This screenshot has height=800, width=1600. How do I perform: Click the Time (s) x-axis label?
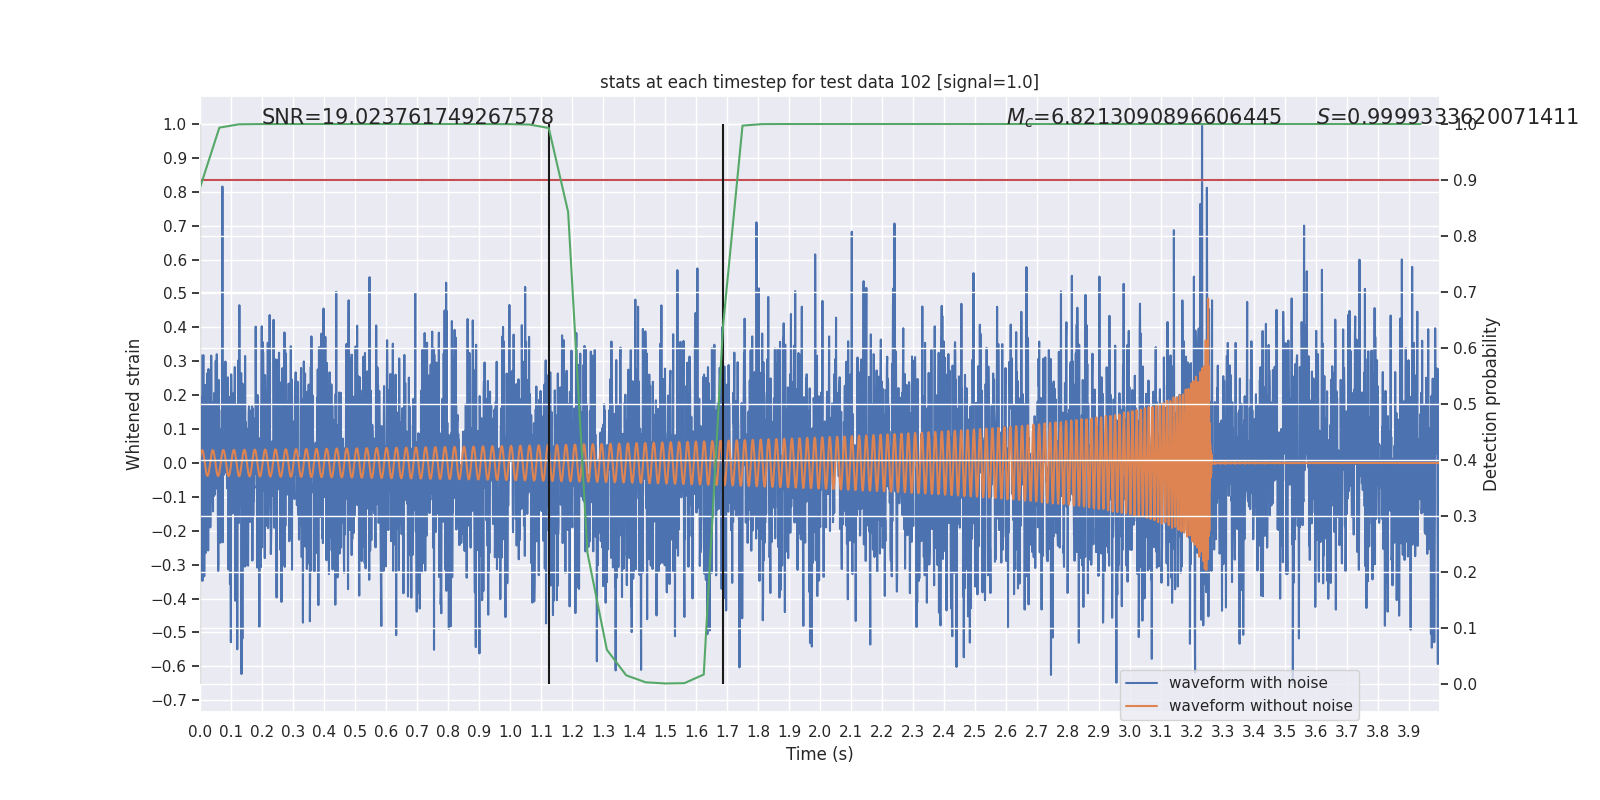819,754
